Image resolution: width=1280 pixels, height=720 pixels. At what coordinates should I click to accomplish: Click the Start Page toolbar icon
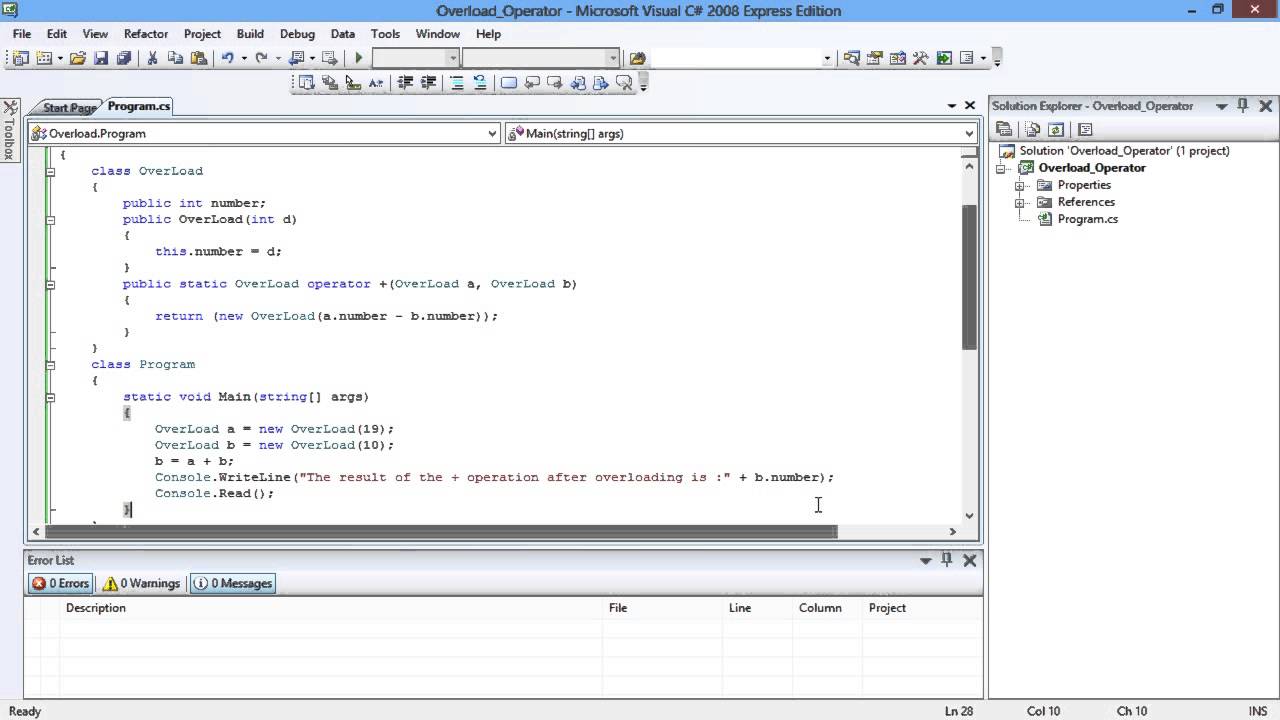tap(944, 58)
